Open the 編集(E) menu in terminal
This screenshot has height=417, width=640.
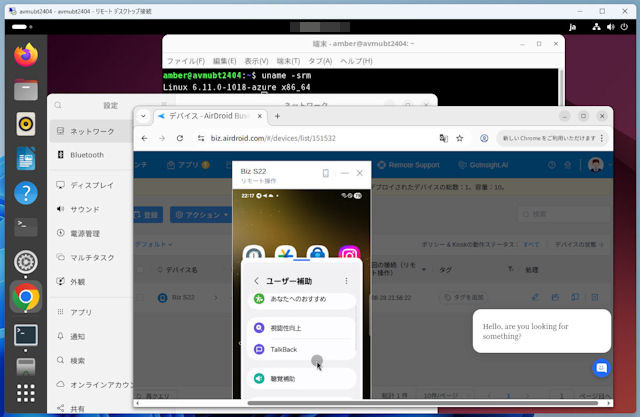[x=226, y=61]
